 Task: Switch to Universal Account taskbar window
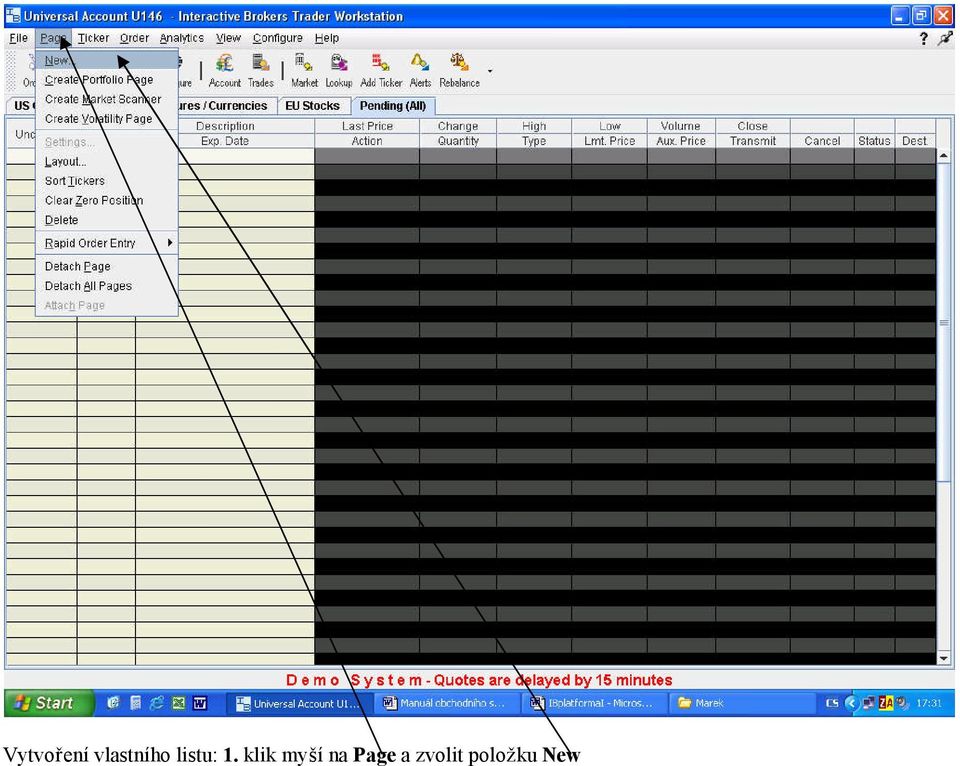(299, 704)
